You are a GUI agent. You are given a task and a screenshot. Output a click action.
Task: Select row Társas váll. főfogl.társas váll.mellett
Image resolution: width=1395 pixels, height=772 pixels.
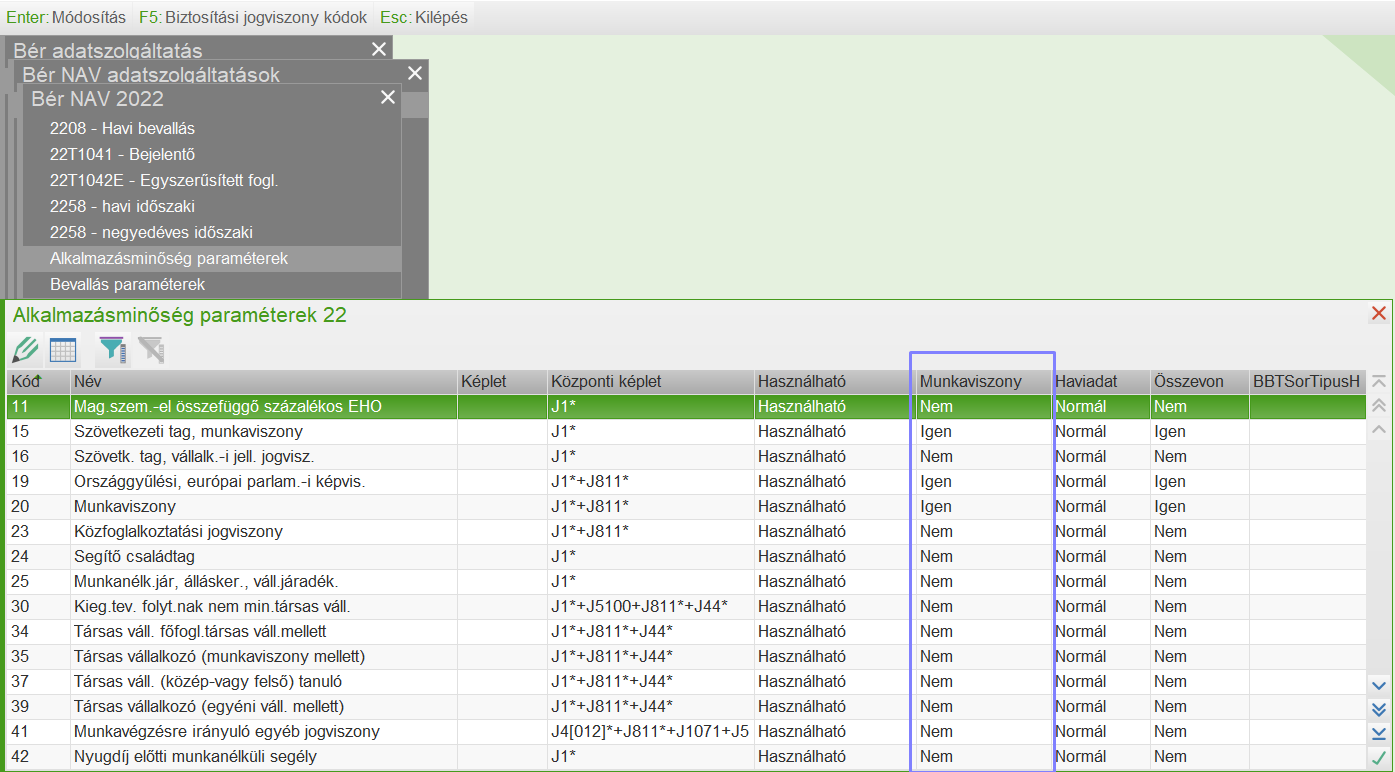686,632
